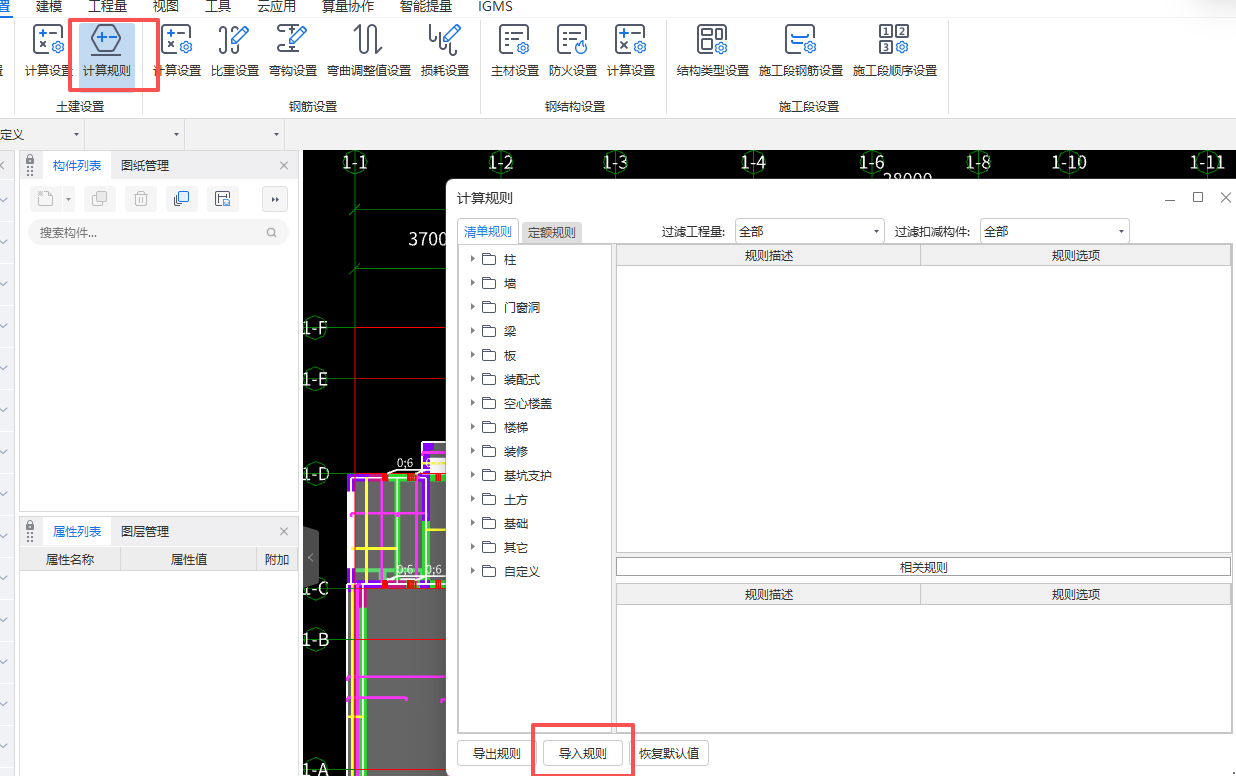
Task: Click the 恢复默认值 button
Action: [x=670, y=753]
